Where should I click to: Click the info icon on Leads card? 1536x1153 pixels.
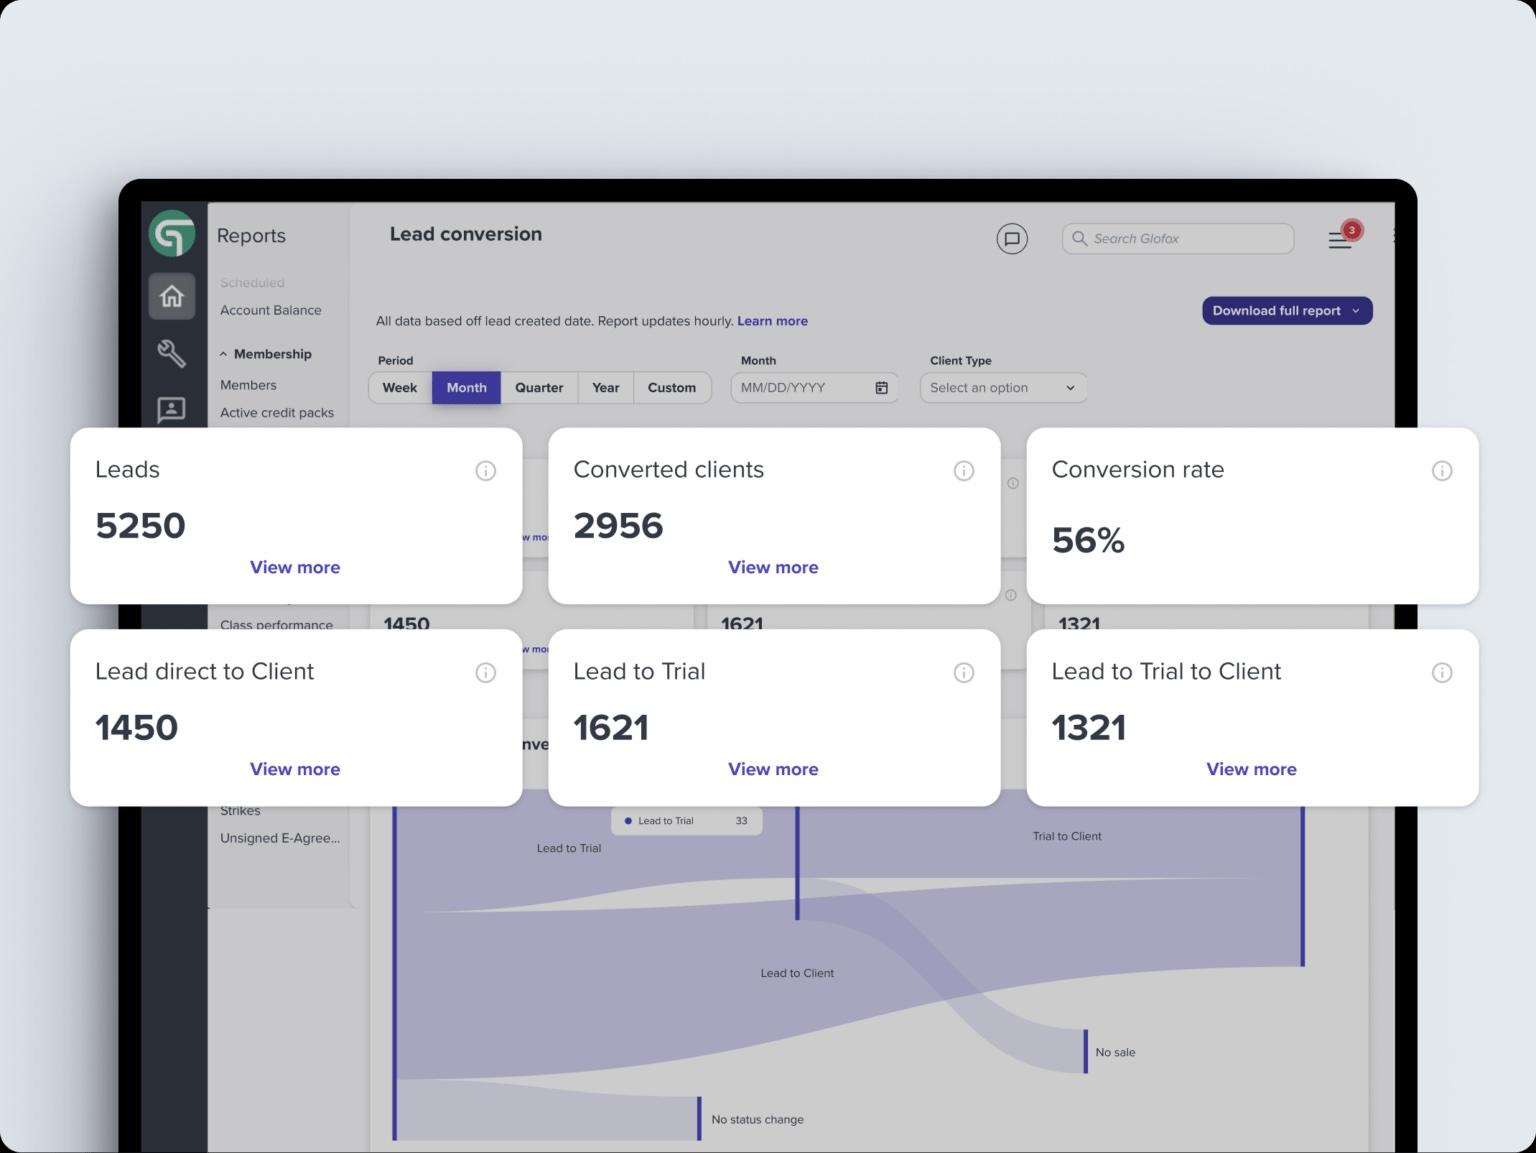pos(486,470)
